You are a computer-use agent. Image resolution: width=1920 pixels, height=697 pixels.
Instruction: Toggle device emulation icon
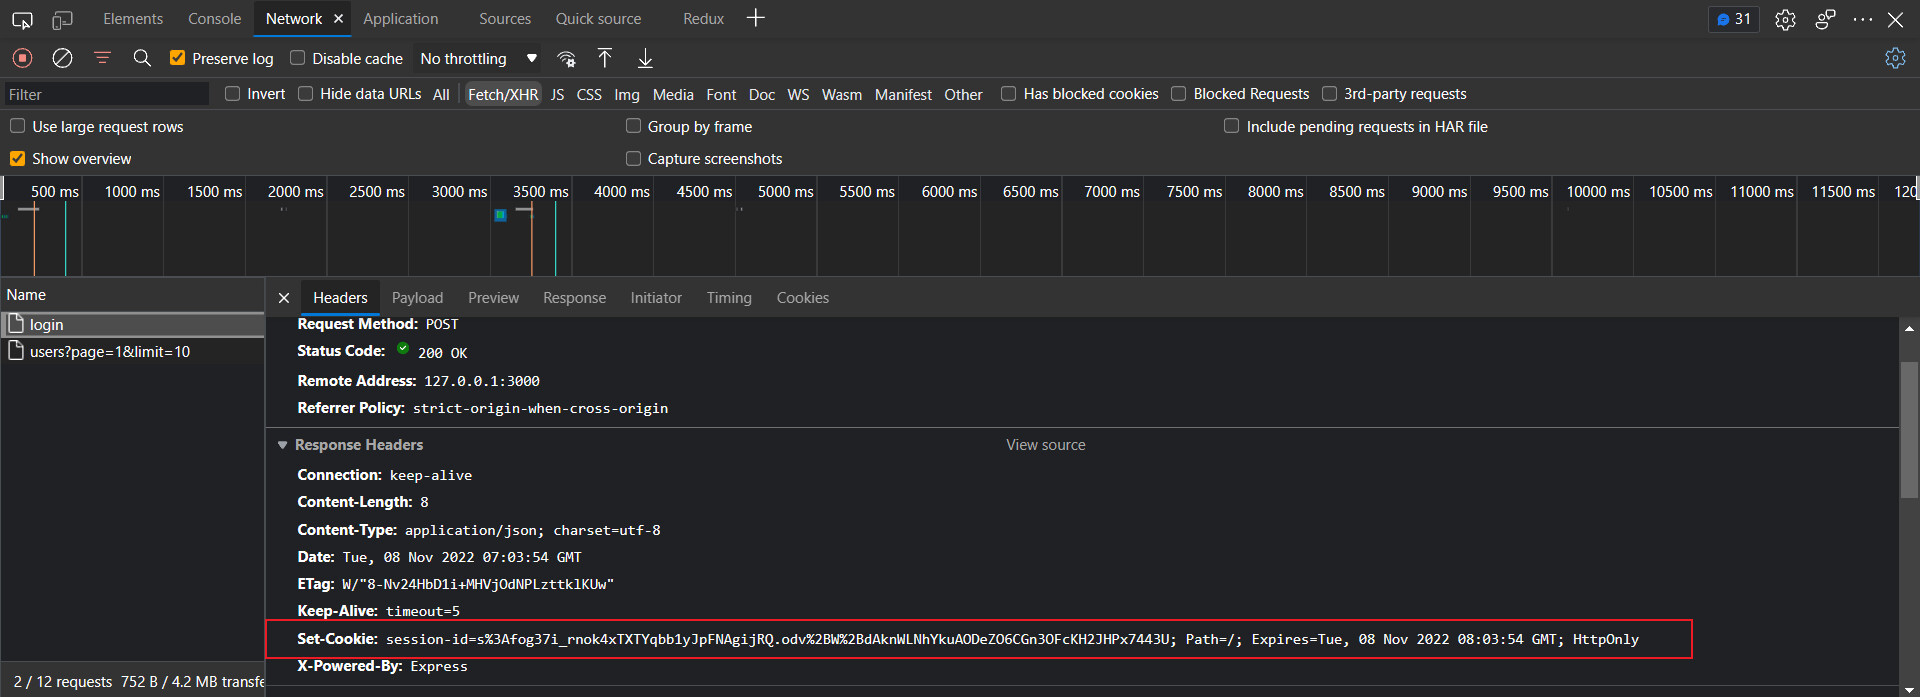click(62, 19)
